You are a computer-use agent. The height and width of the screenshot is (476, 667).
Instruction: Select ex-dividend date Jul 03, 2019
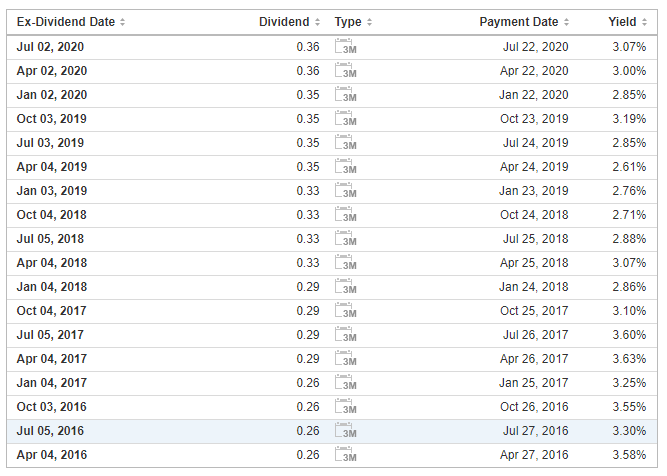coord(50,143)
